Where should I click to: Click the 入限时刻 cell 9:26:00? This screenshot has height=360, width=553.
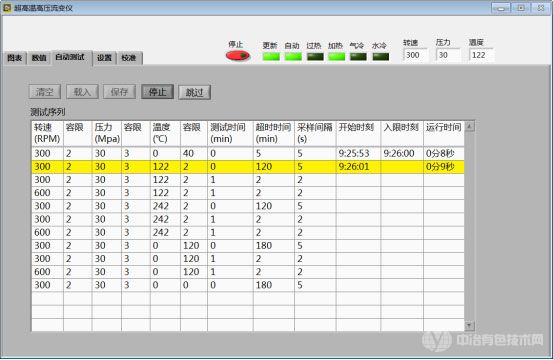(x=402, y=153)
